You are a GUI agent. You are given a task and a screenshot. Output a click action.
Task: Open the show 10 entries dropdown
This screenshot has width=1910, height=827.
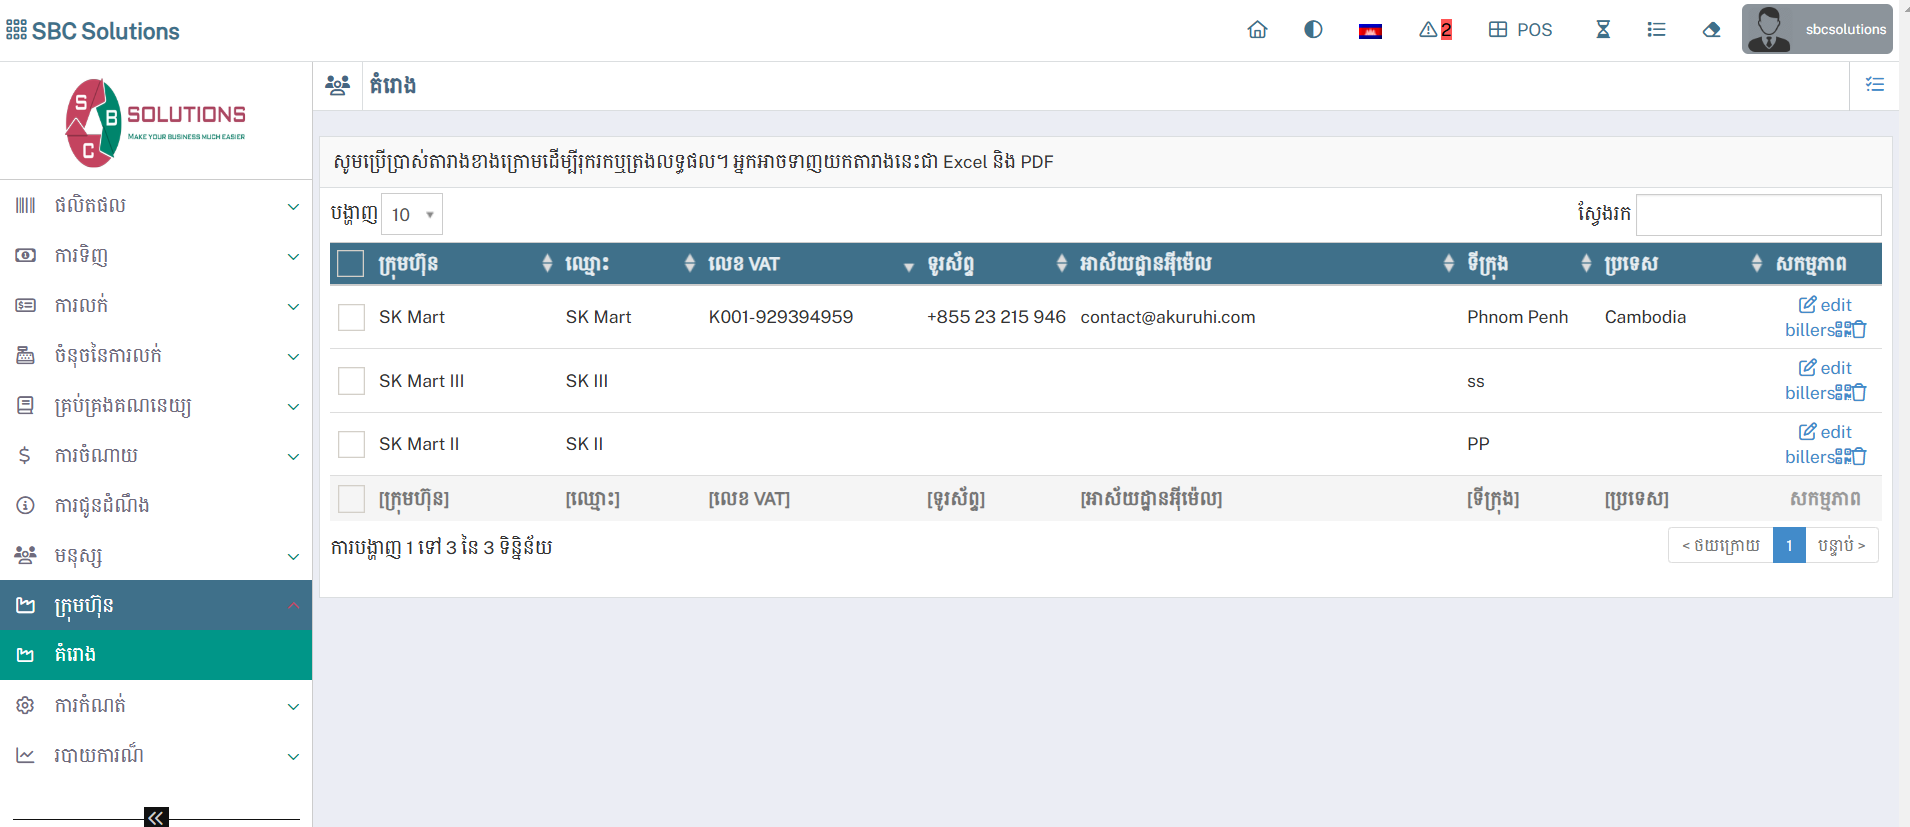(411, 214)
